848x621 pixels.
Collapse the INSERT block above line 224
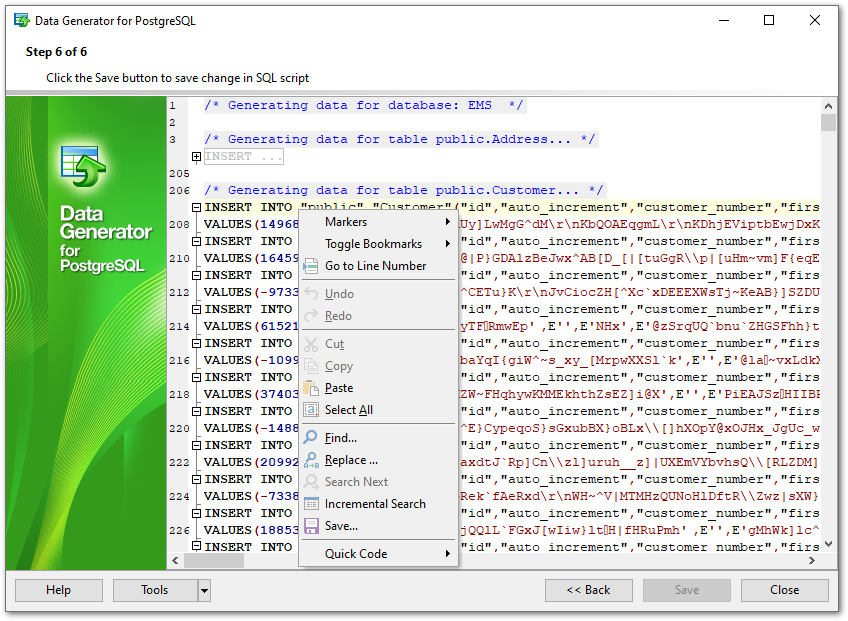(196, 479)
